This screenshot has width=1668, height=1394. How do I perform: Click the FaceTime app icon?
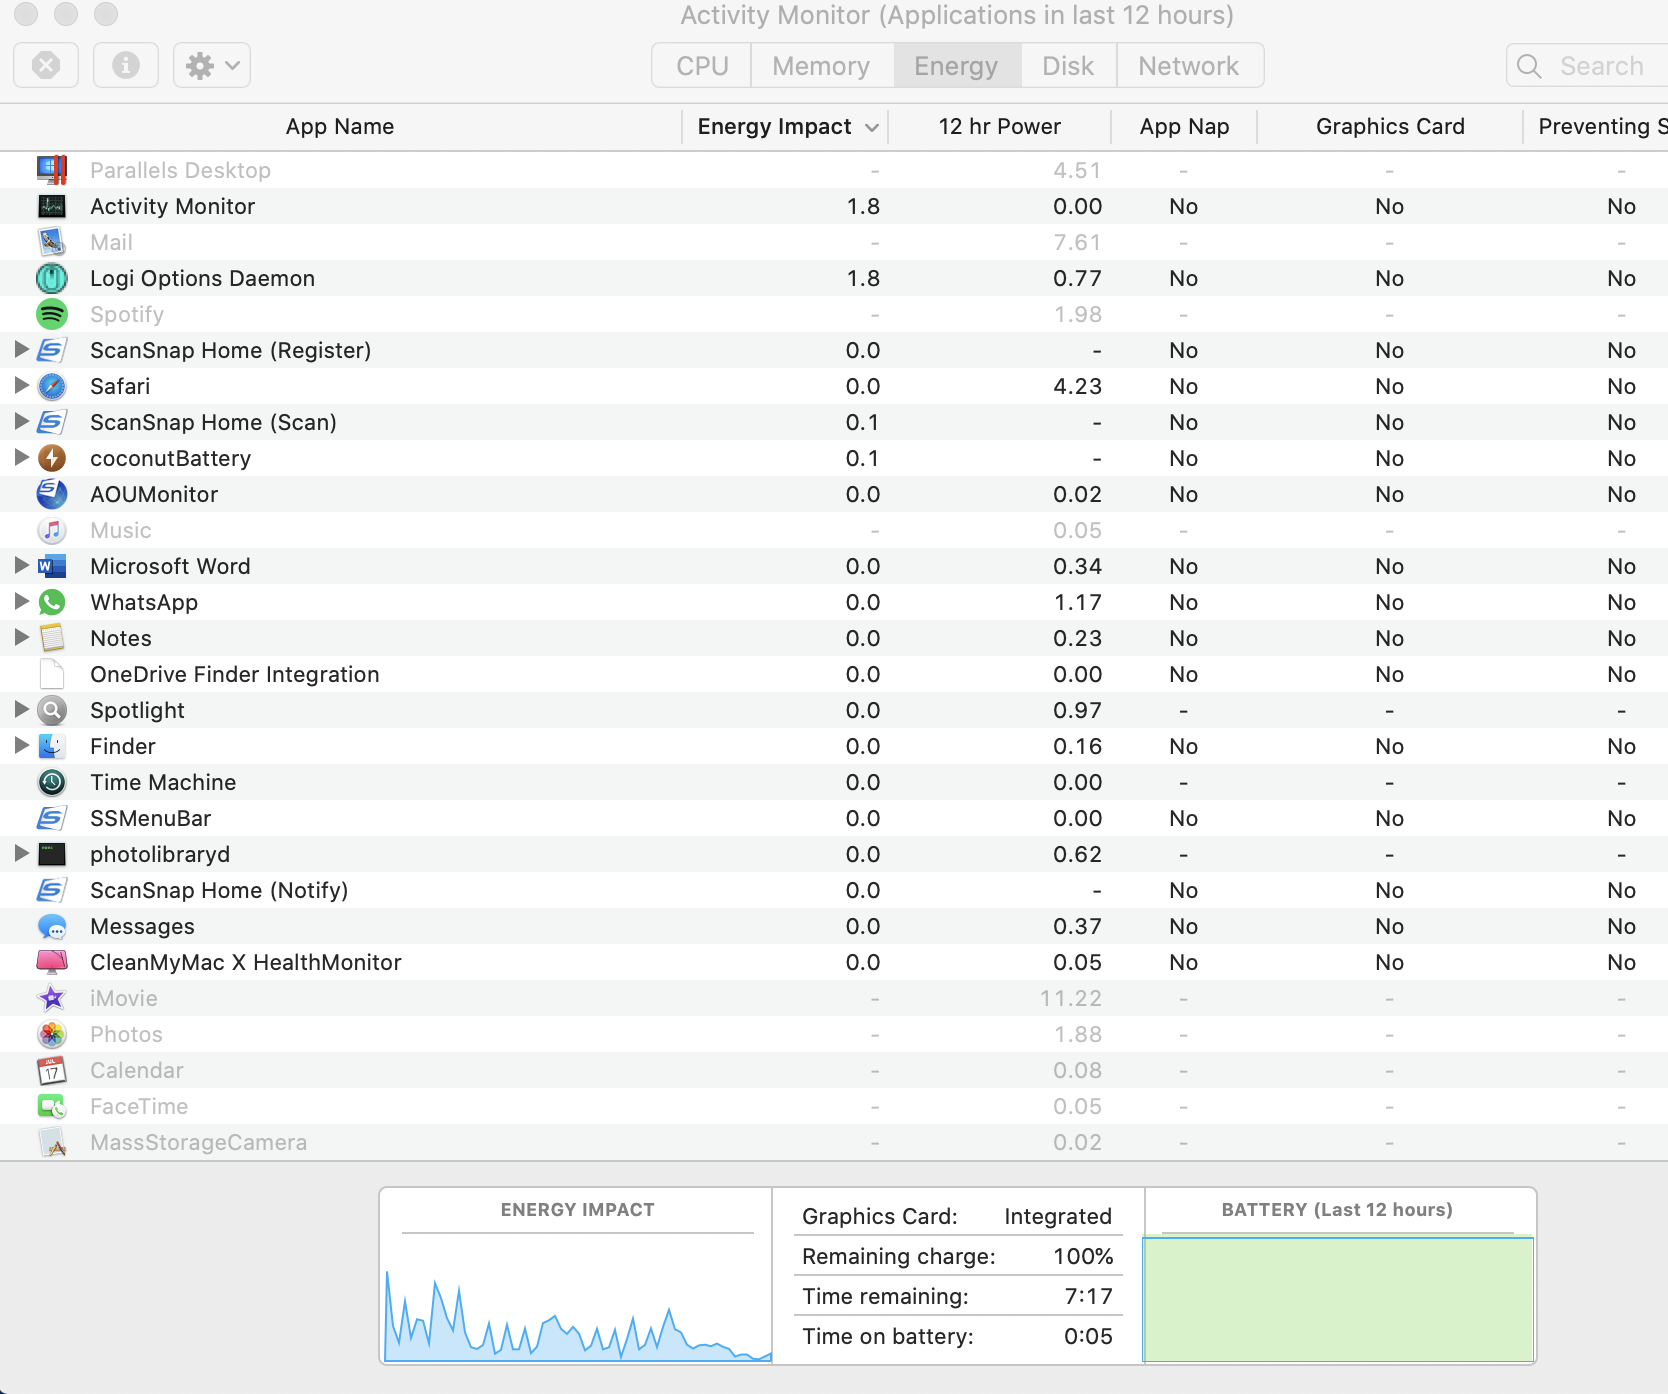52,1106
